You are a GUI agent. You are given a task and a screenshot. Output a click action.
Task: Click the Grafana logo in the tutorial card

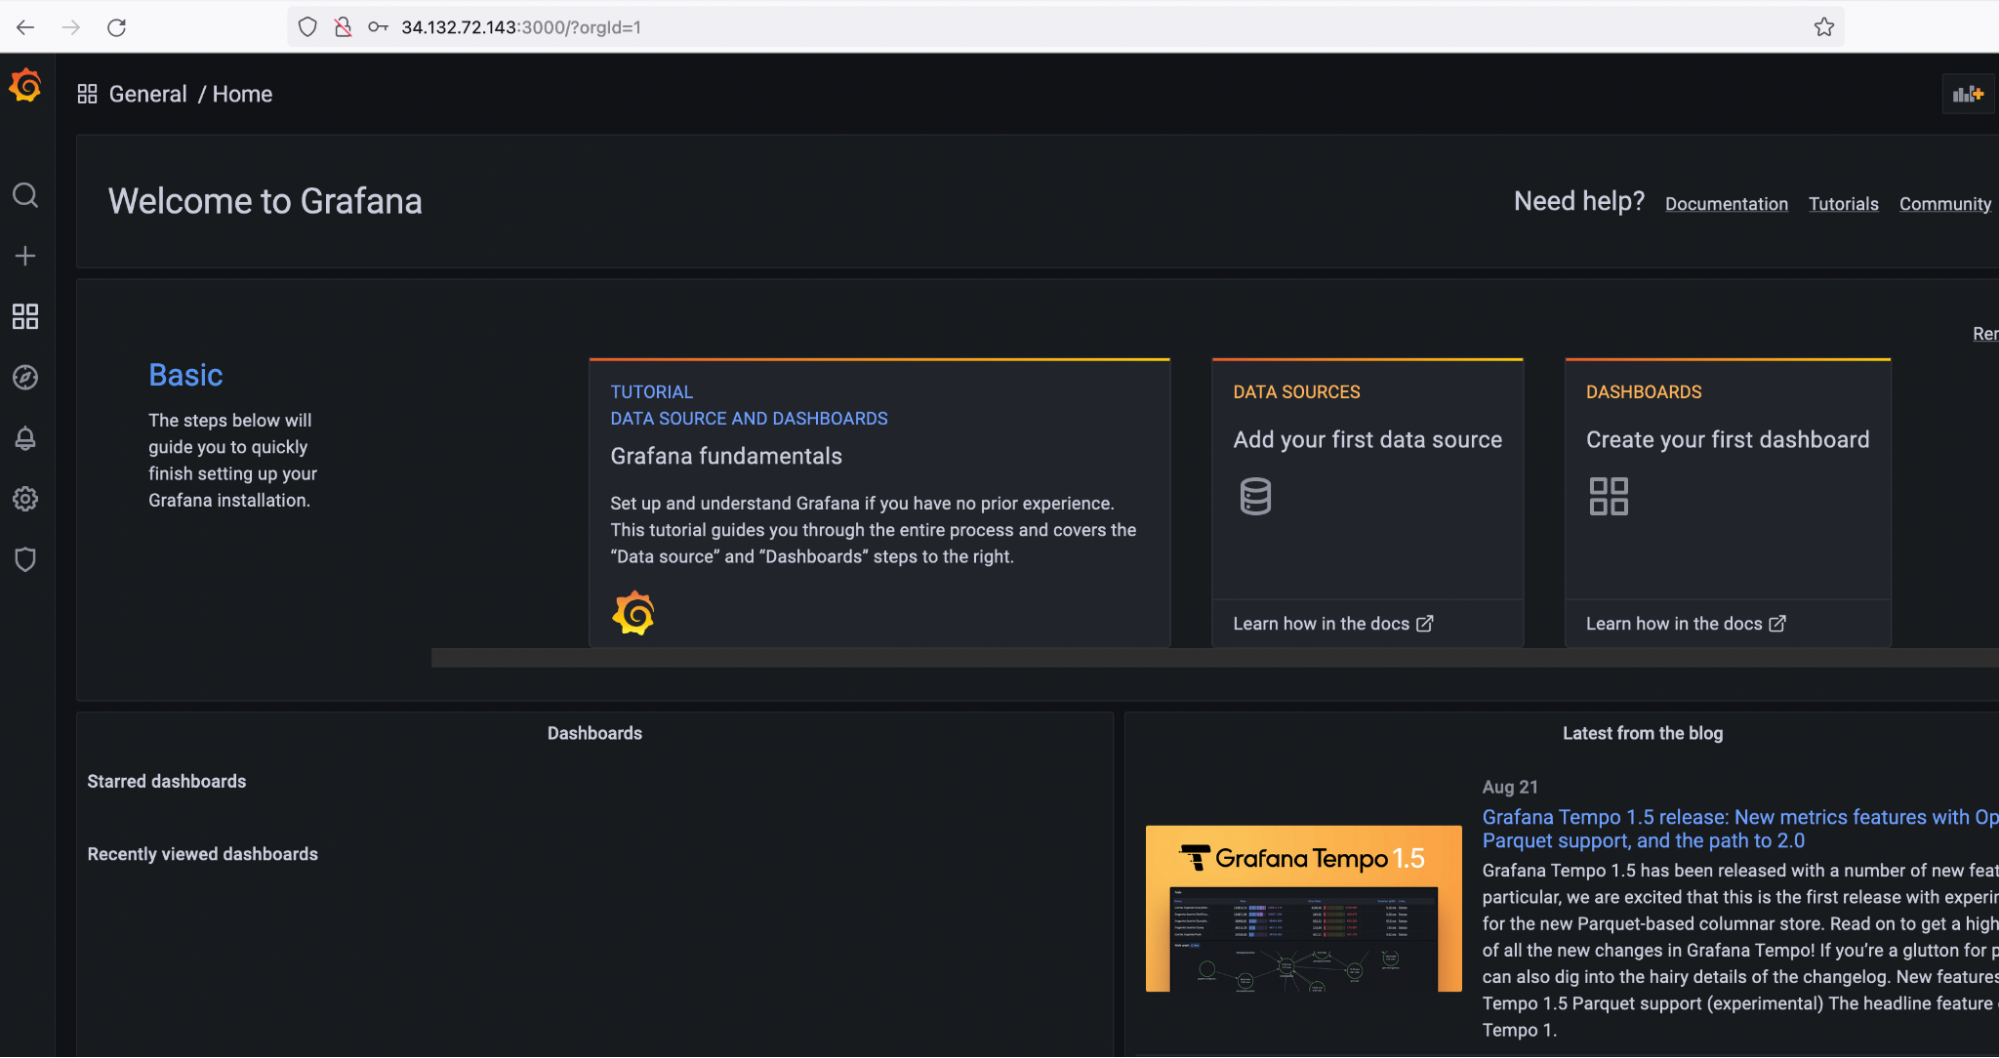[x=633, y=614]
